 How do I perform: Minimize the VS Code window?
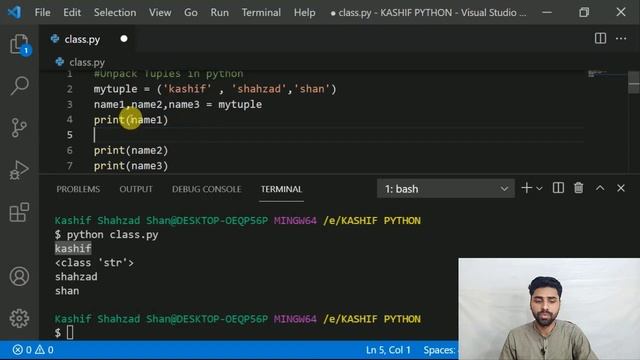coord(547,12)
